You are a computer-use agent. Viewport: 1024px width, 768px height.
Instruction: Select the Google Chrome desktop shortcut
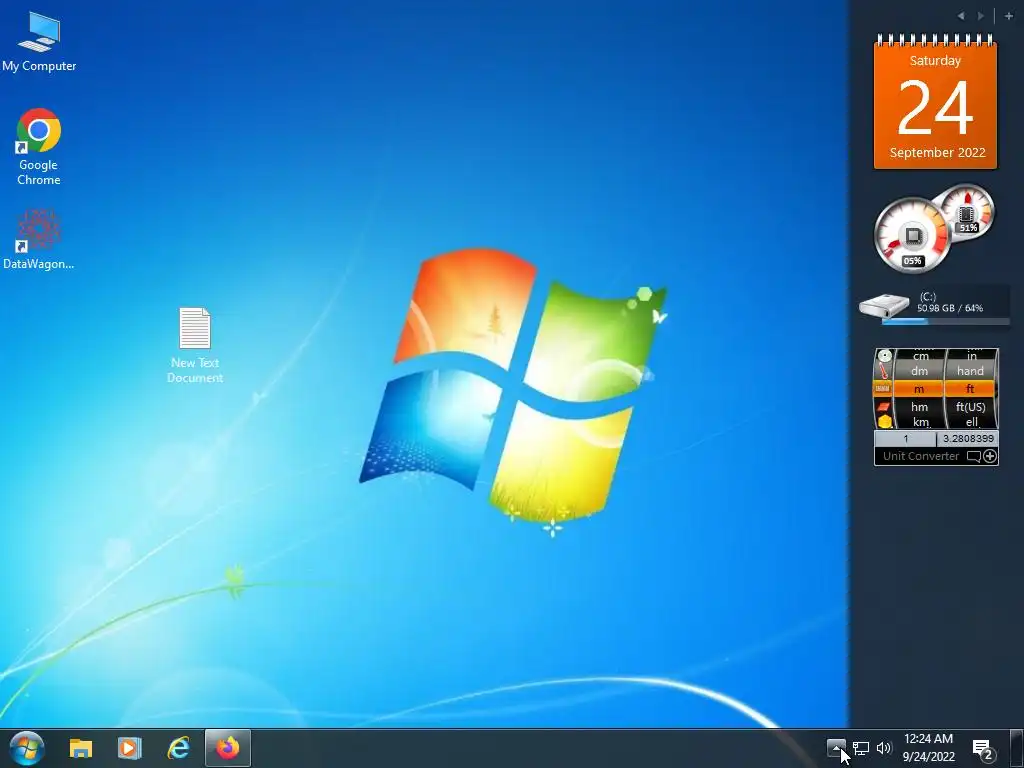[39, 147]
